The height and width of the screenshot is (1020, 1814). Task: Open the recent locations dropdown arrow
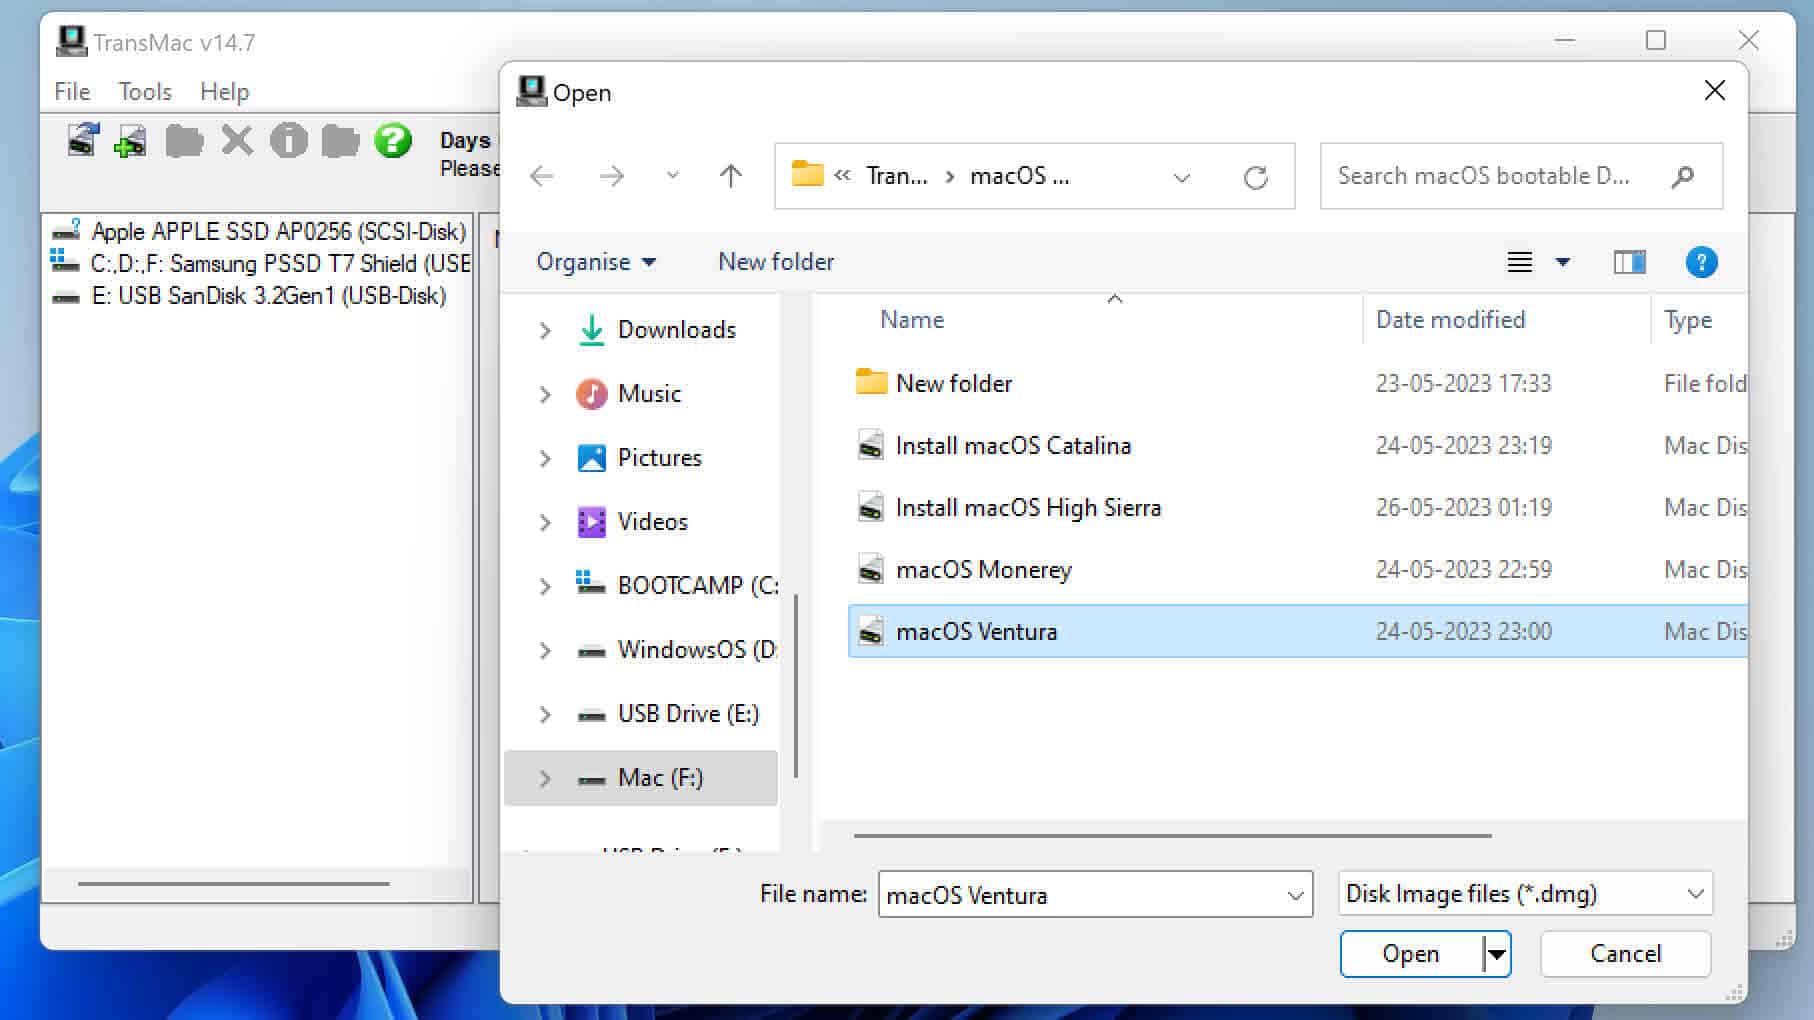tap(673, 176)
